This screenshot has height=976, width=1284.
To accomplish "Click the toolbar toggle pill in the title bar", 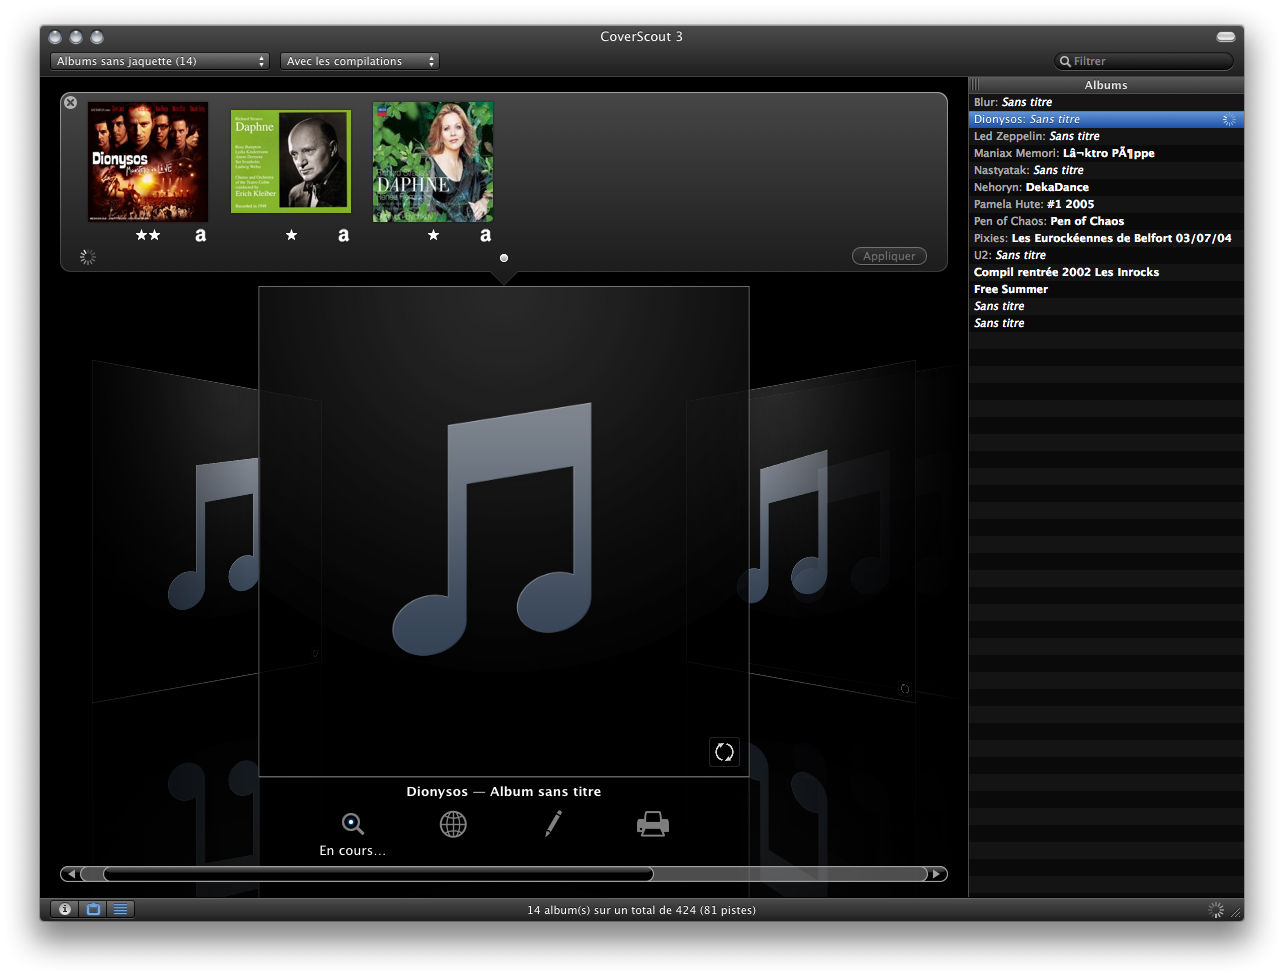I will pos(1226,37).
